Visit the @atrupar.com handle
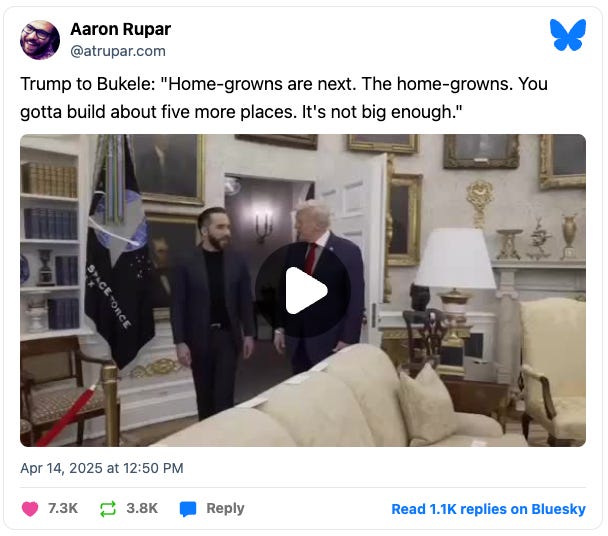The height and width of the screenshot is (536, 608). (118, 51)
